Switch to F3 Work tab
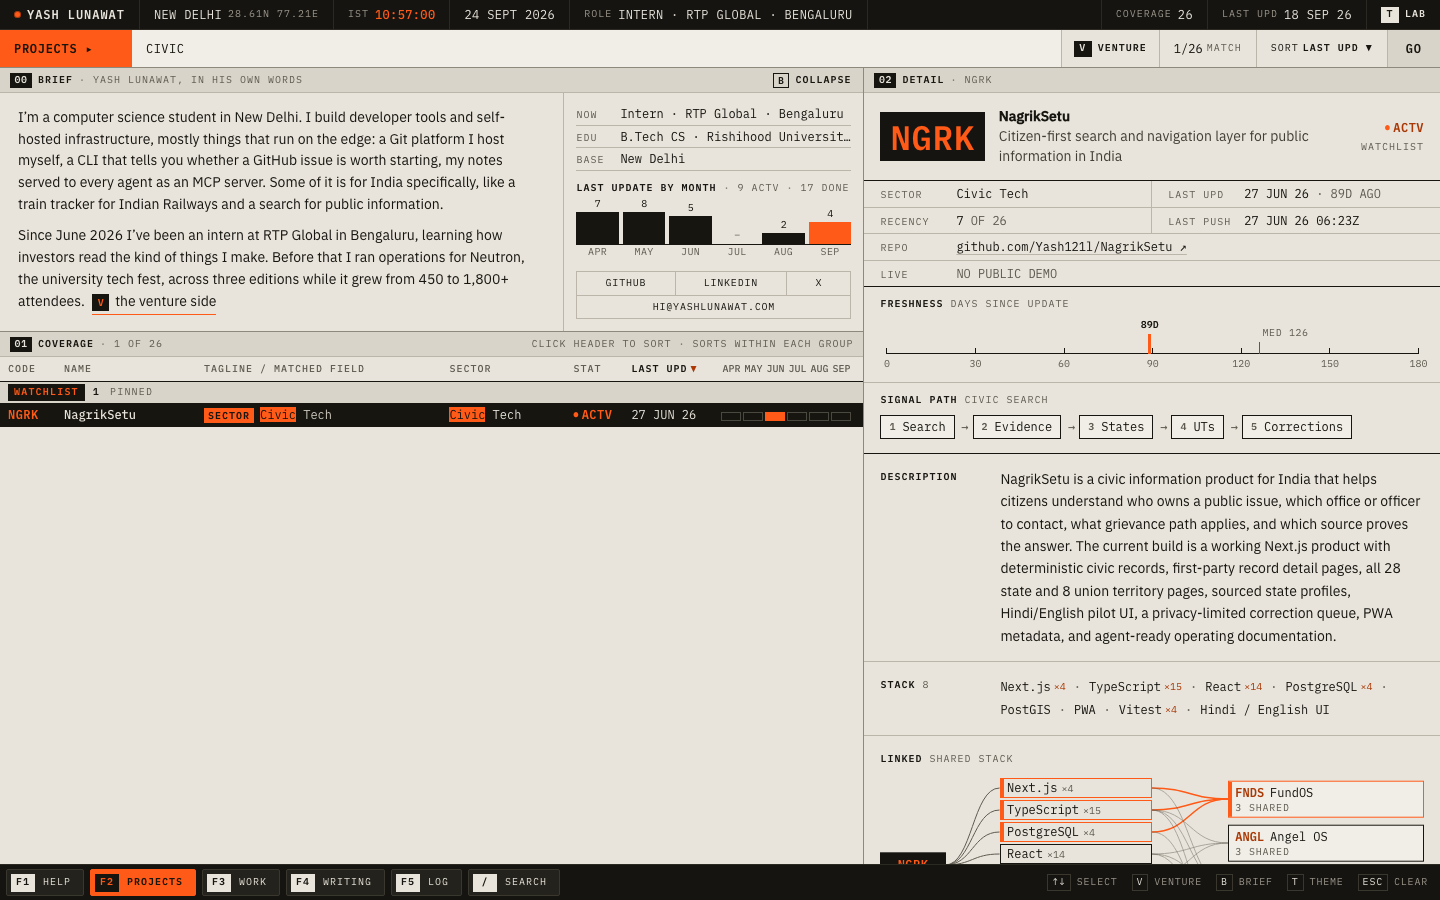This screenshot has height=900, width=1440. point(241,882)
